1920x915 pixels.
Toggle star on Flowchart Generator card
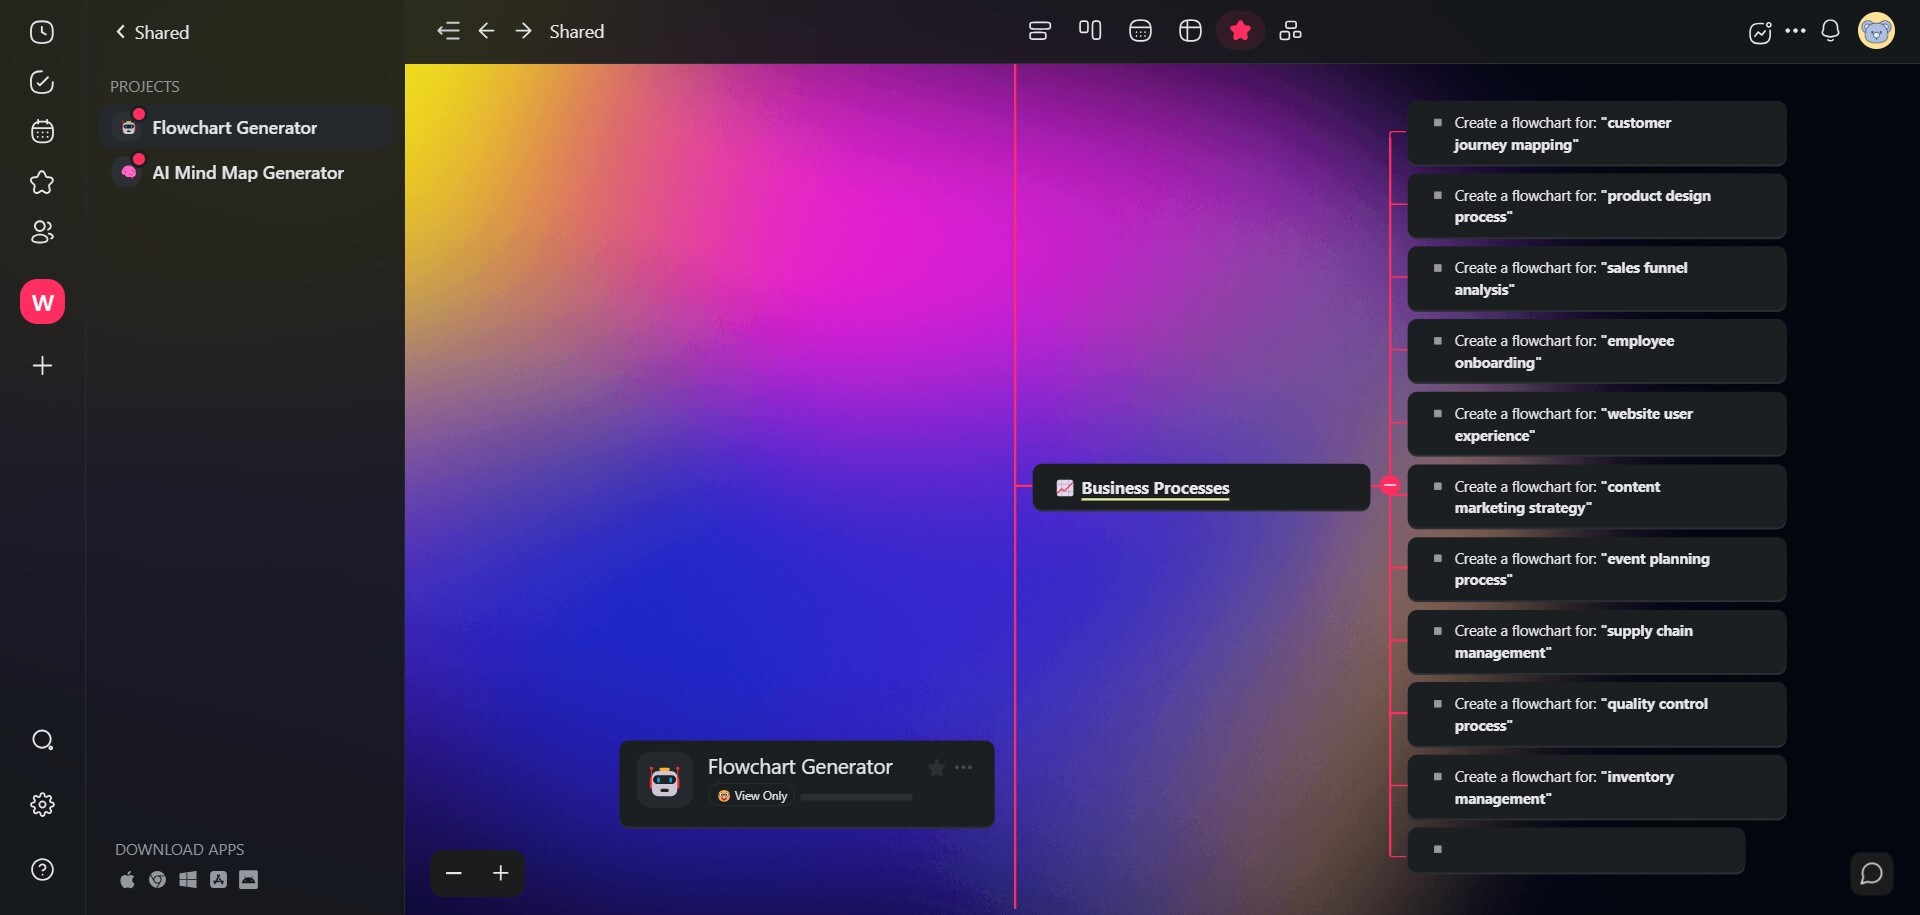[936, 767]
